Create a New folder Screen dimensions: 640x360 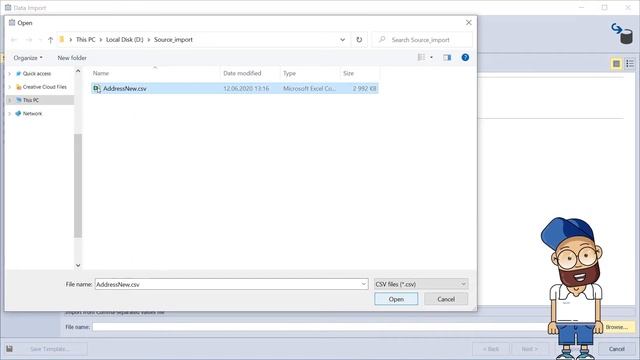[x=72, y=58]
